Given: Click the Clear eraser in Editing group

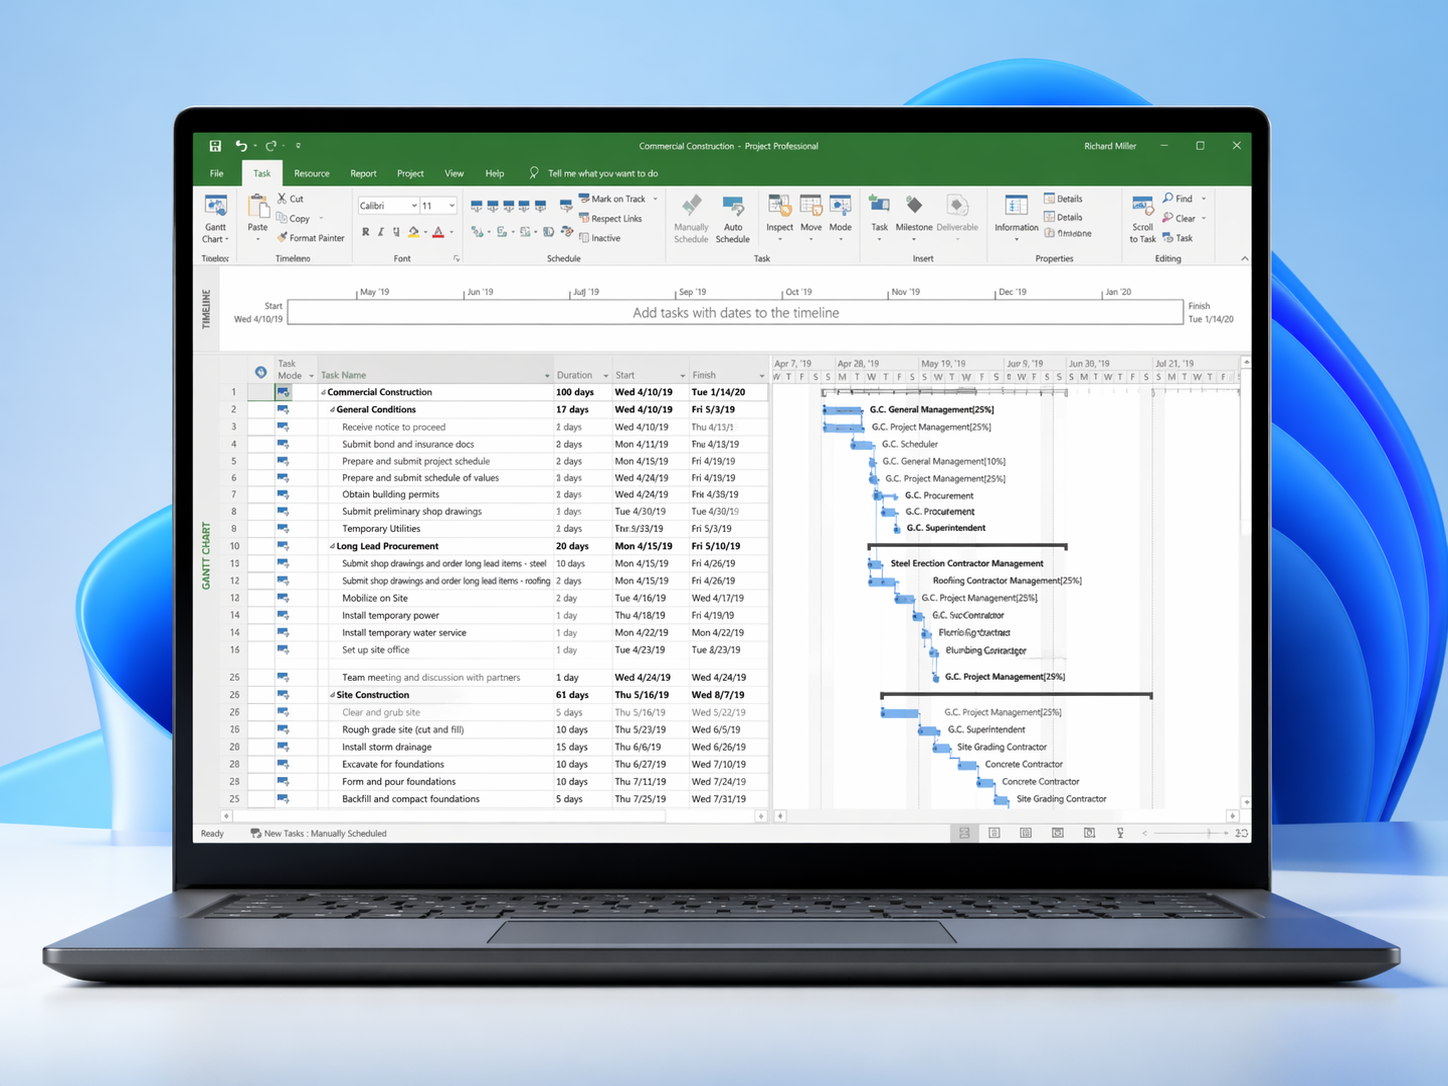Looking at the screenshot, I should [1168, 218].
